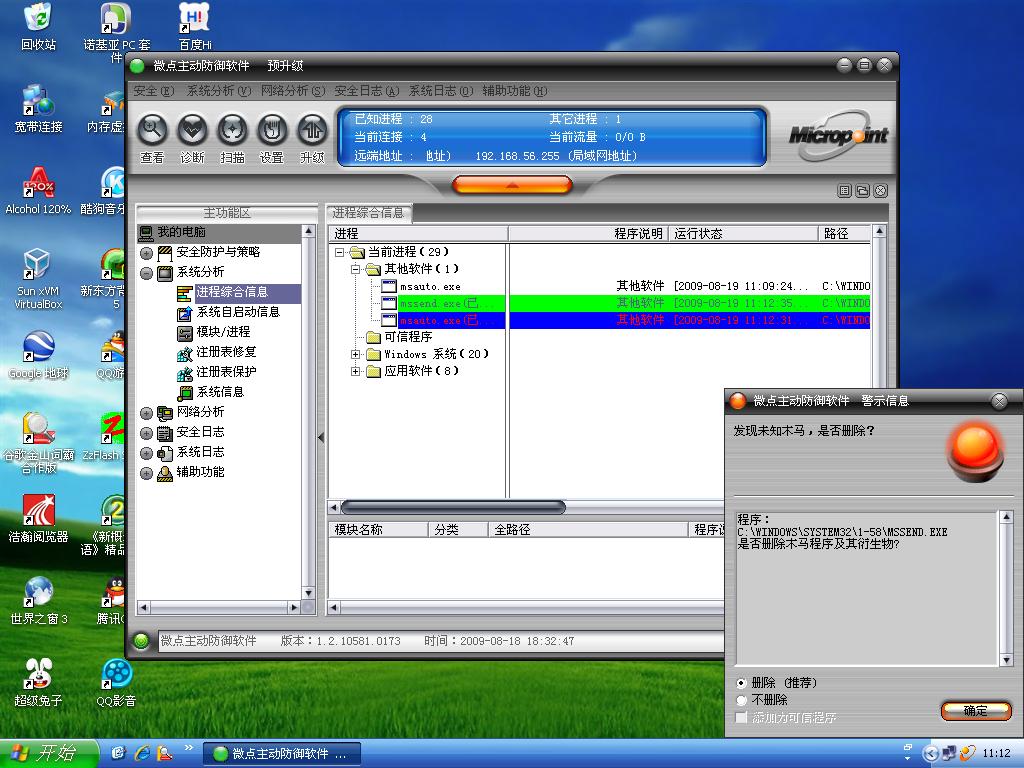This screenshot has height=768, width=1024.
Task: Expand 应用软件 (8) process group
Action: (x=355, y=372)
